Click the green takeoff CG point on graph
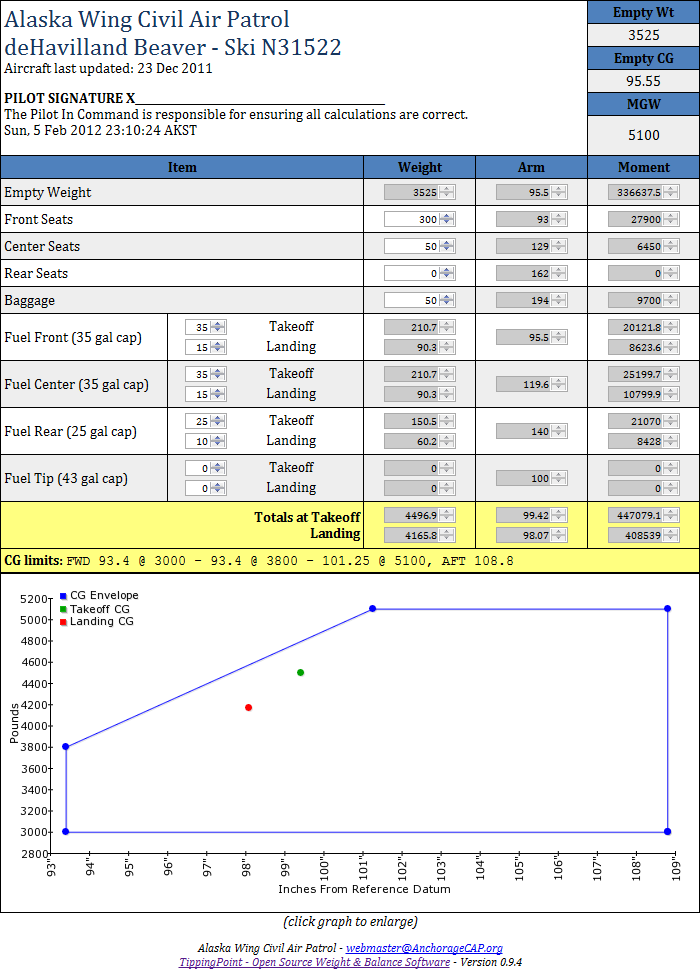This screenshot has height=969, width=700. (300, 672)
